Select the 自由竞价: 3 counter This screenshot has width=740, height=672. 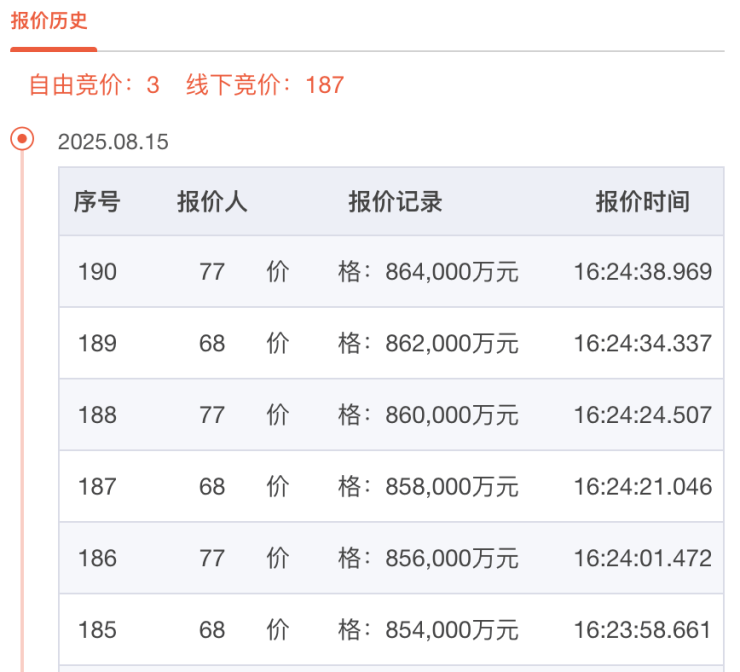tap(94, 85)
